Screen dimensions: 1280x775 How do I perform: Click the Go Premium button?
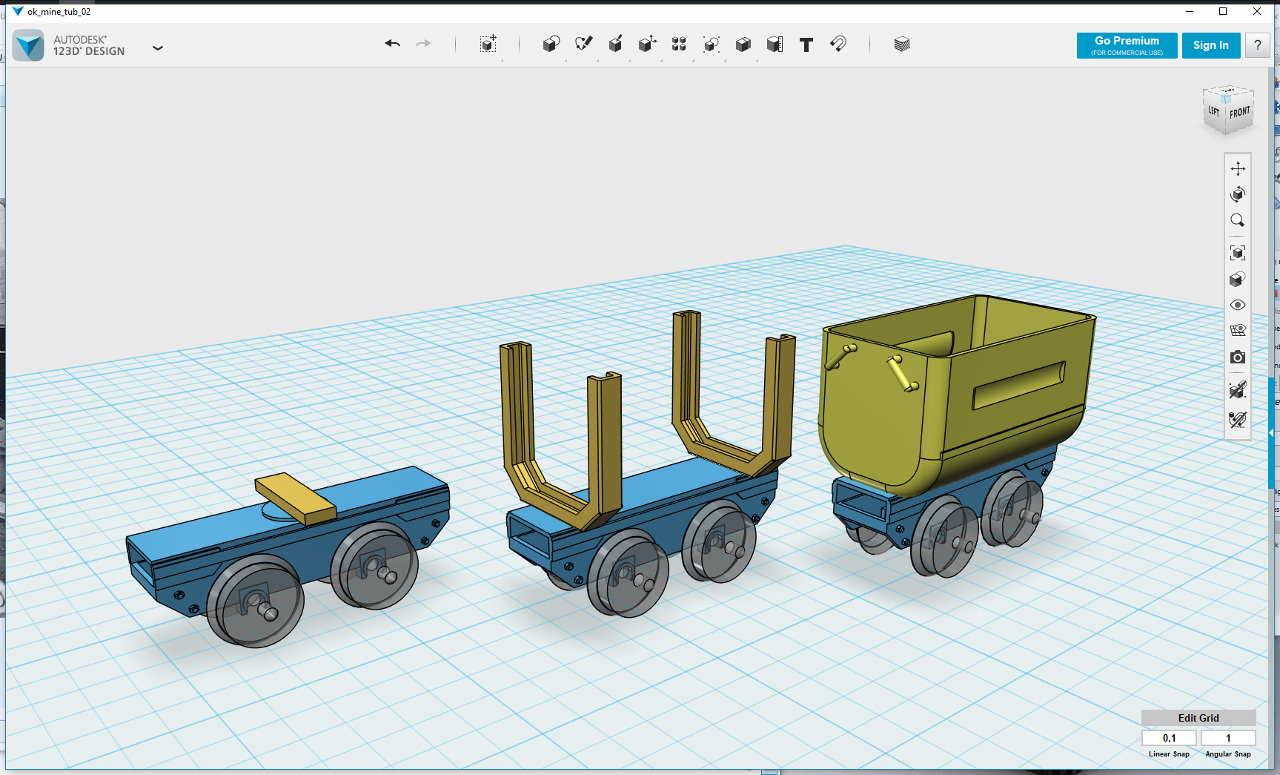click(1127, 45)
